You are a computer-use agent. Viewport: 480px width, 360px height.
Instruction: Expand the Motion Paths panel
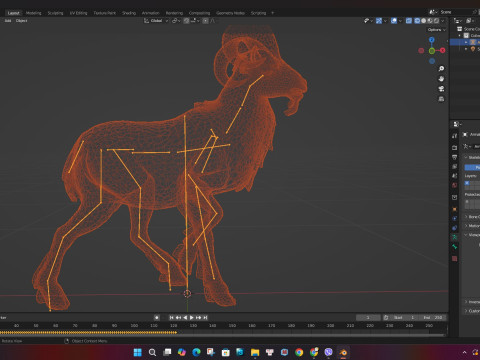point(466,226)
